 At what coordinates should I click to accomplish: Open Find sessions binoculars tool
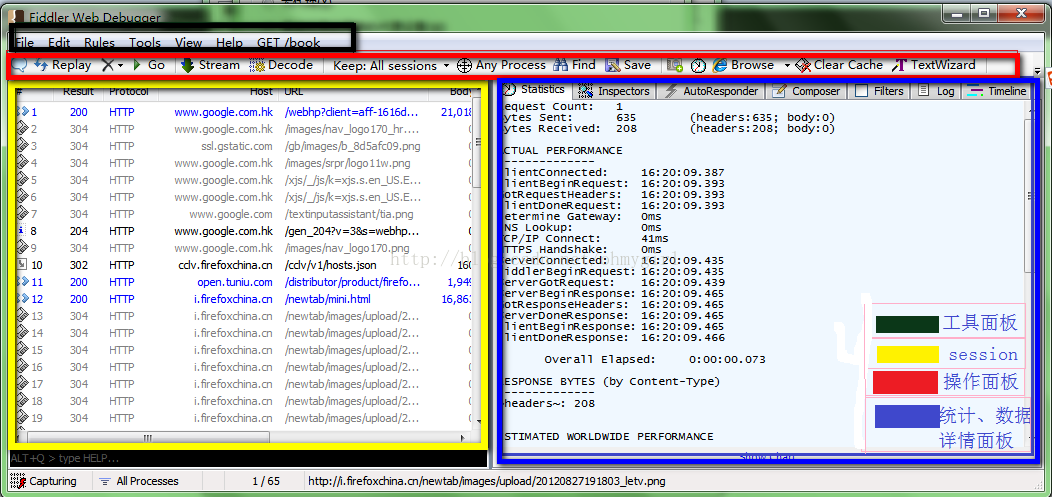click(x=574, y=65)
